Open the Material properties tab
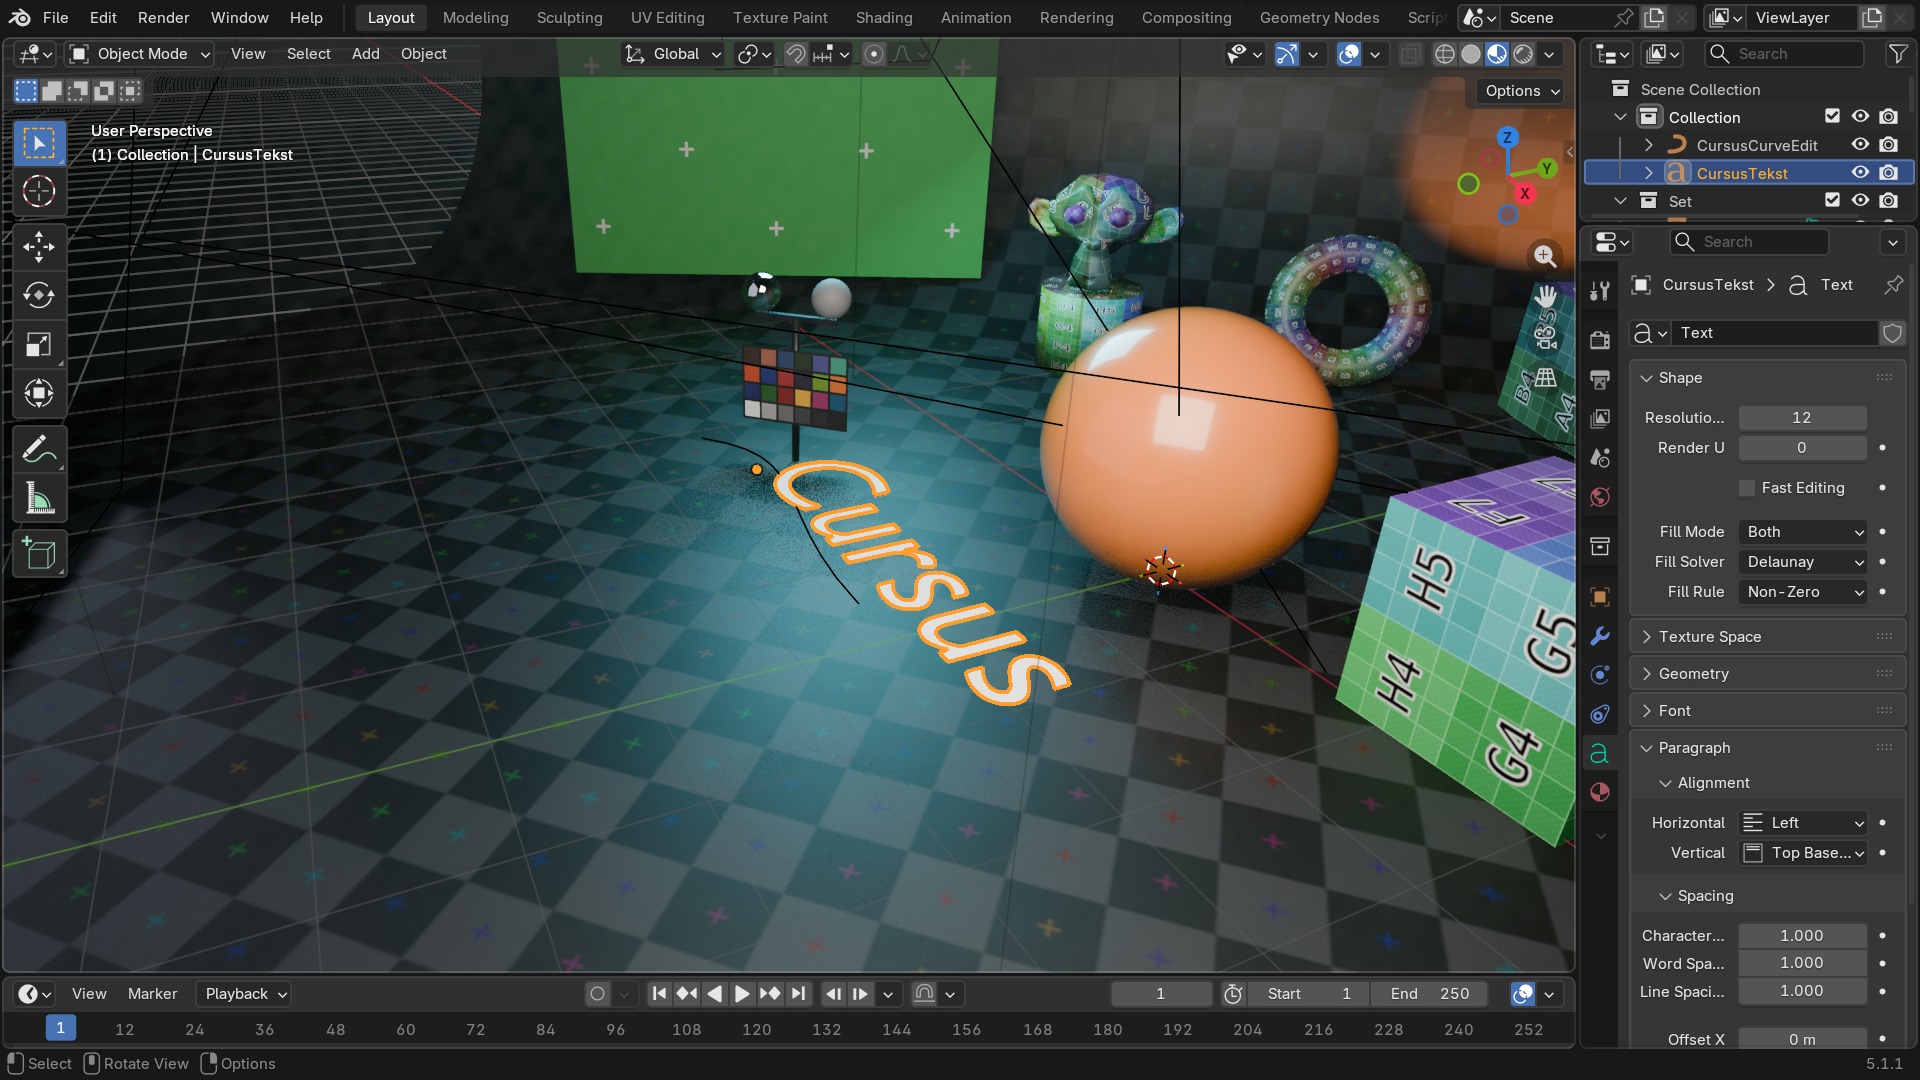1920x1080 pixels. click(1600, 792)
